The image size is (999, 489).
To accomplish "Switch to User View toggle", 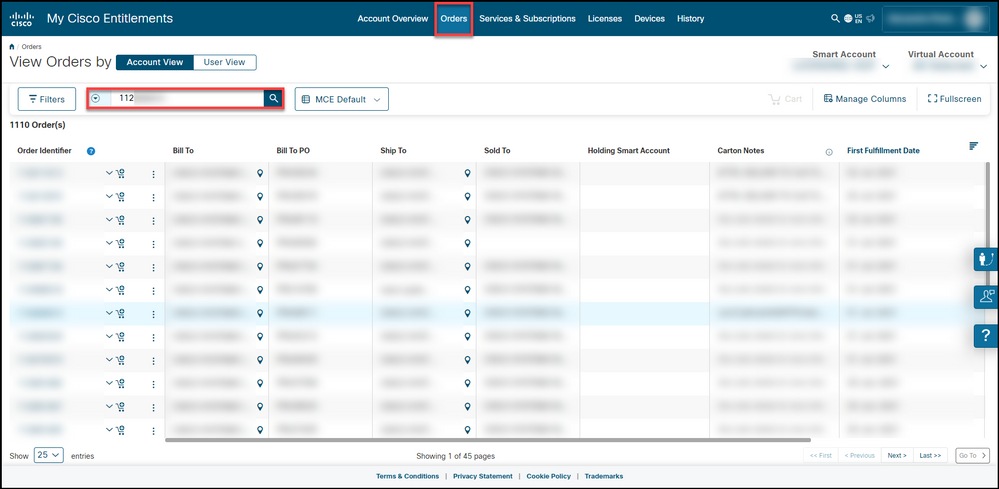I will 224,62.
